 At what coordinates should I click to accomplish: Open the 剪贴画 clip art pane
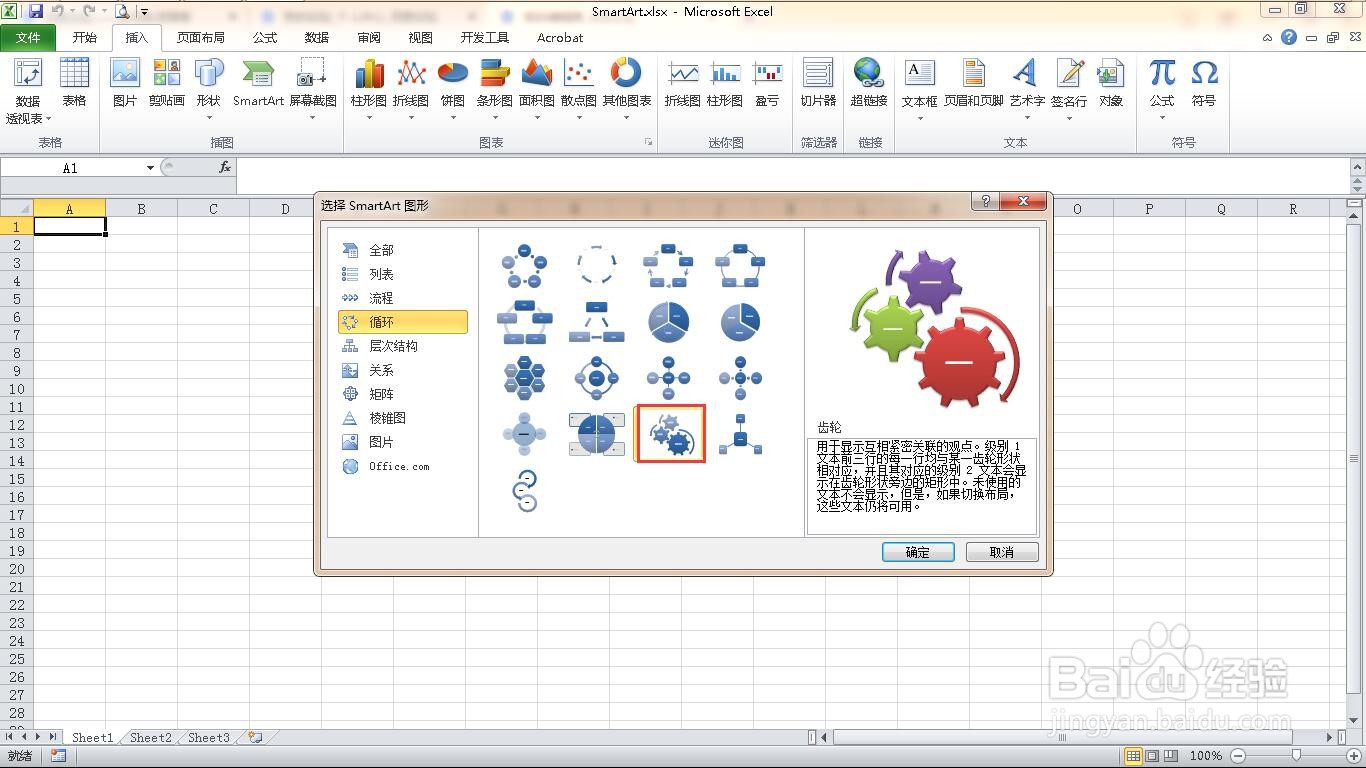(167, 83)
